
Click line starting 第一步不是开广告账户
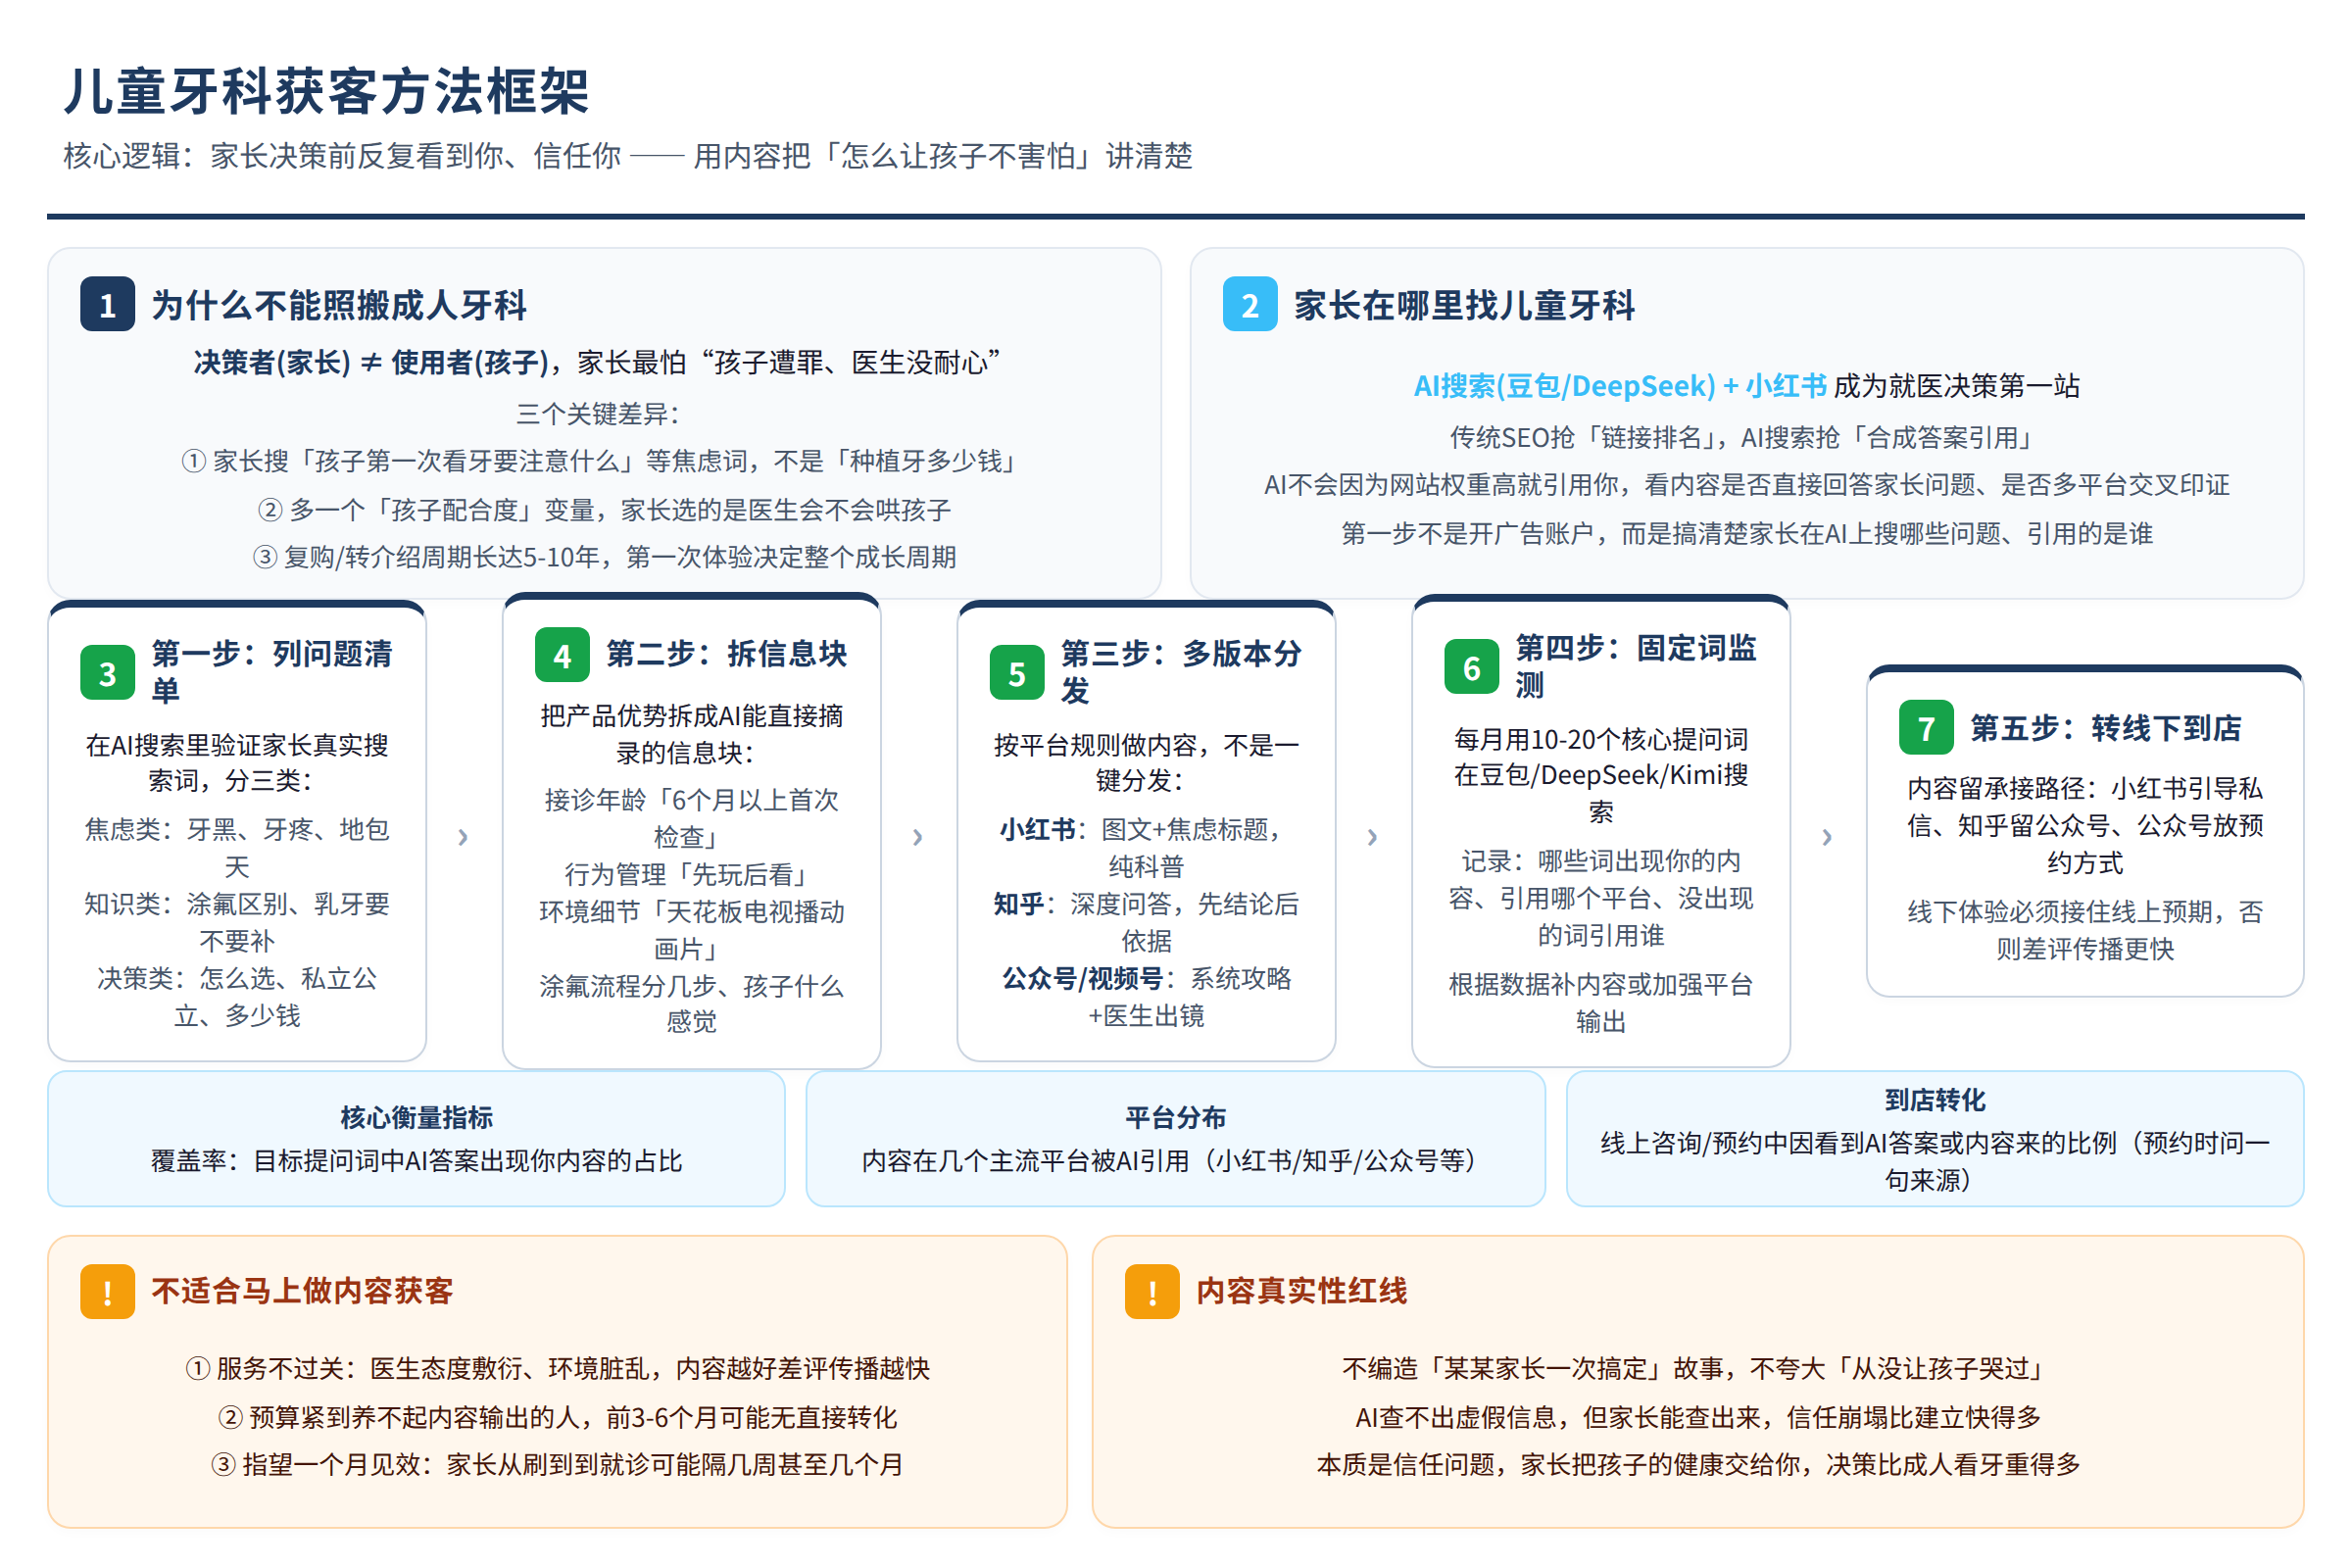click(1746, 533)
